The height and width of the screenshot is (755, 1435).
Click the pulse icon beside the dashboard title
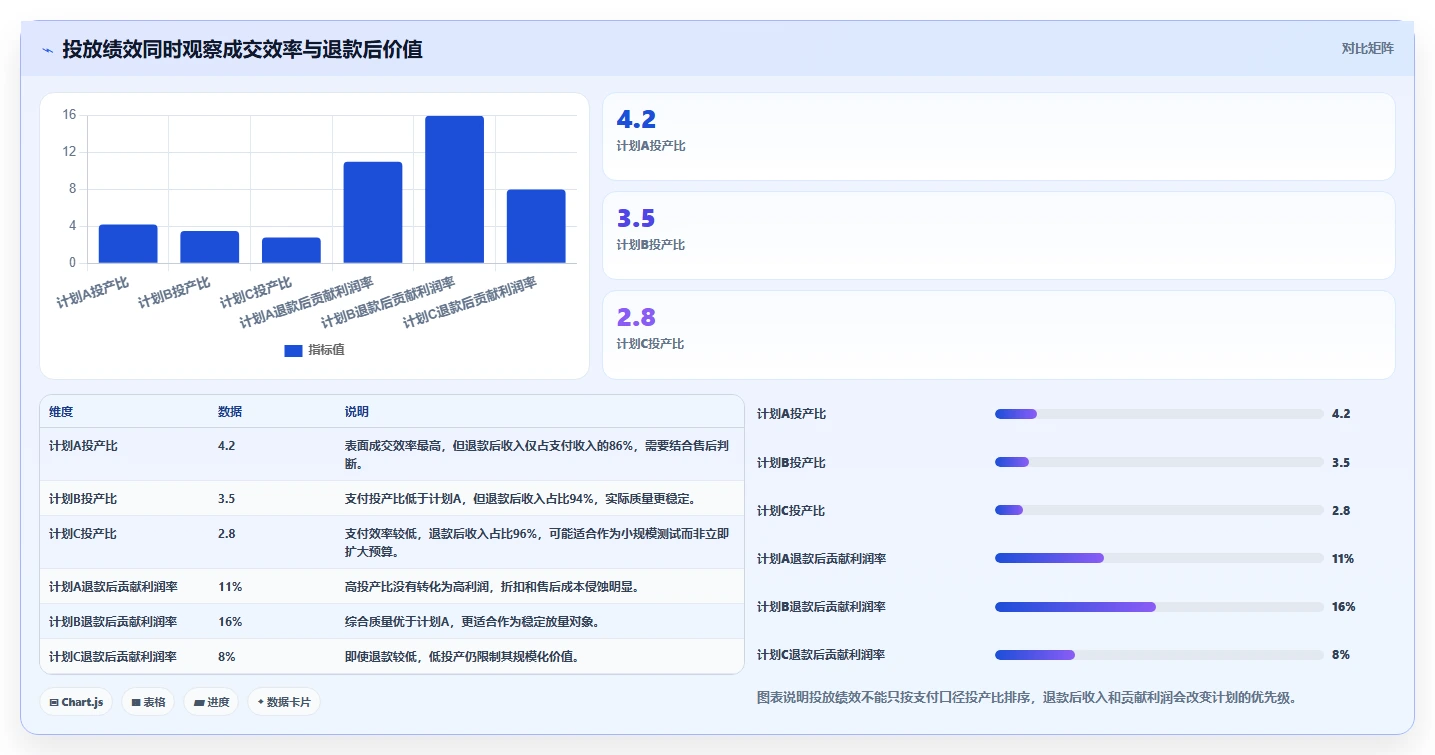click(47, 50)
